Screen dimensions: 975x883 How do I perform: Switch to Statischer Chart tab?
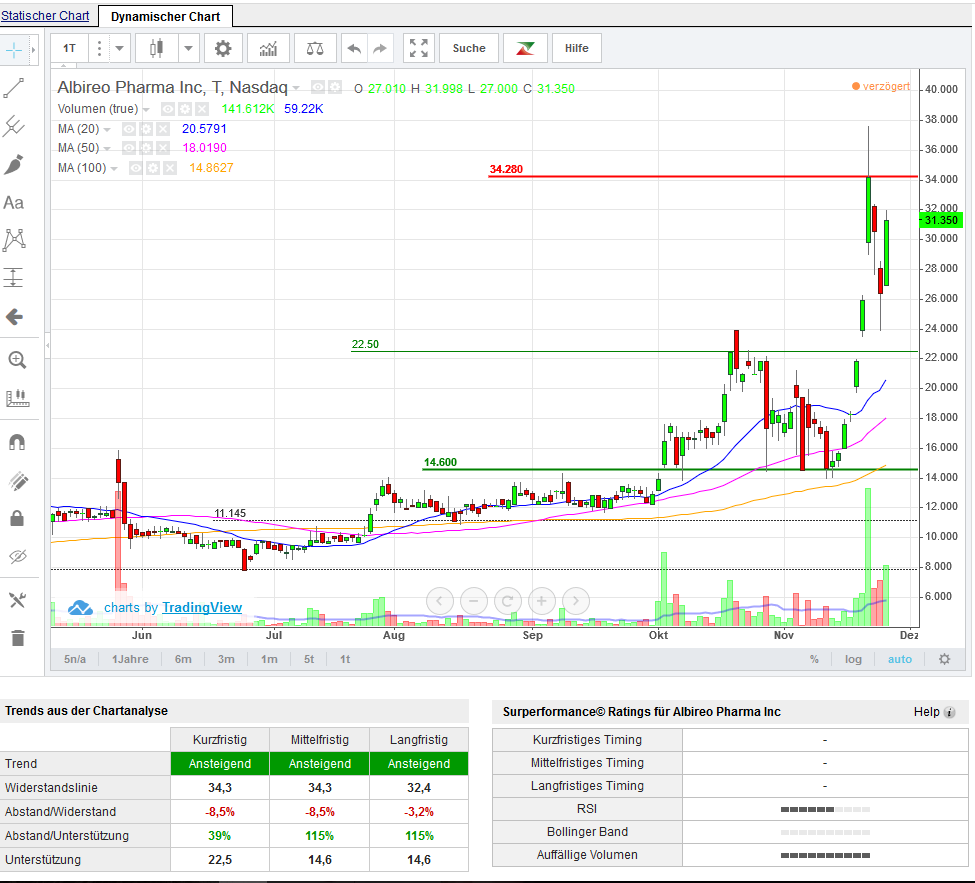coord(45,16)
